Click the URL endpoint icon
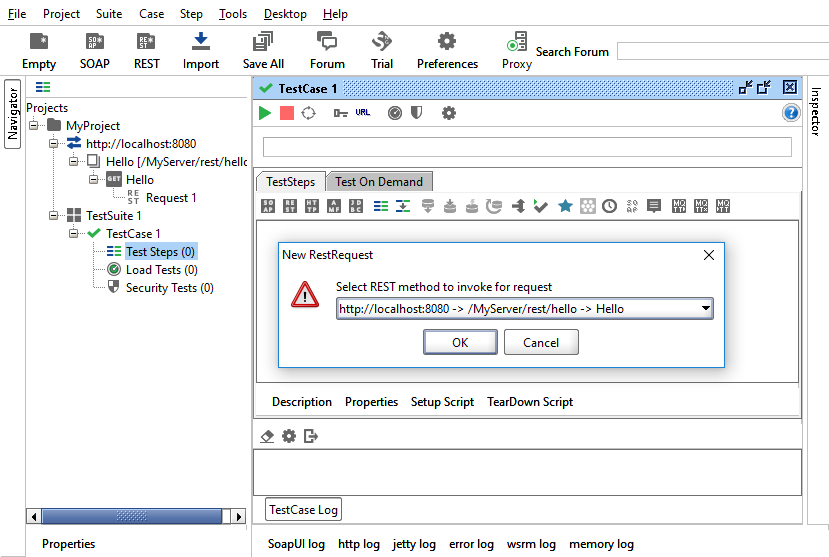 click(x=363, y=113)
